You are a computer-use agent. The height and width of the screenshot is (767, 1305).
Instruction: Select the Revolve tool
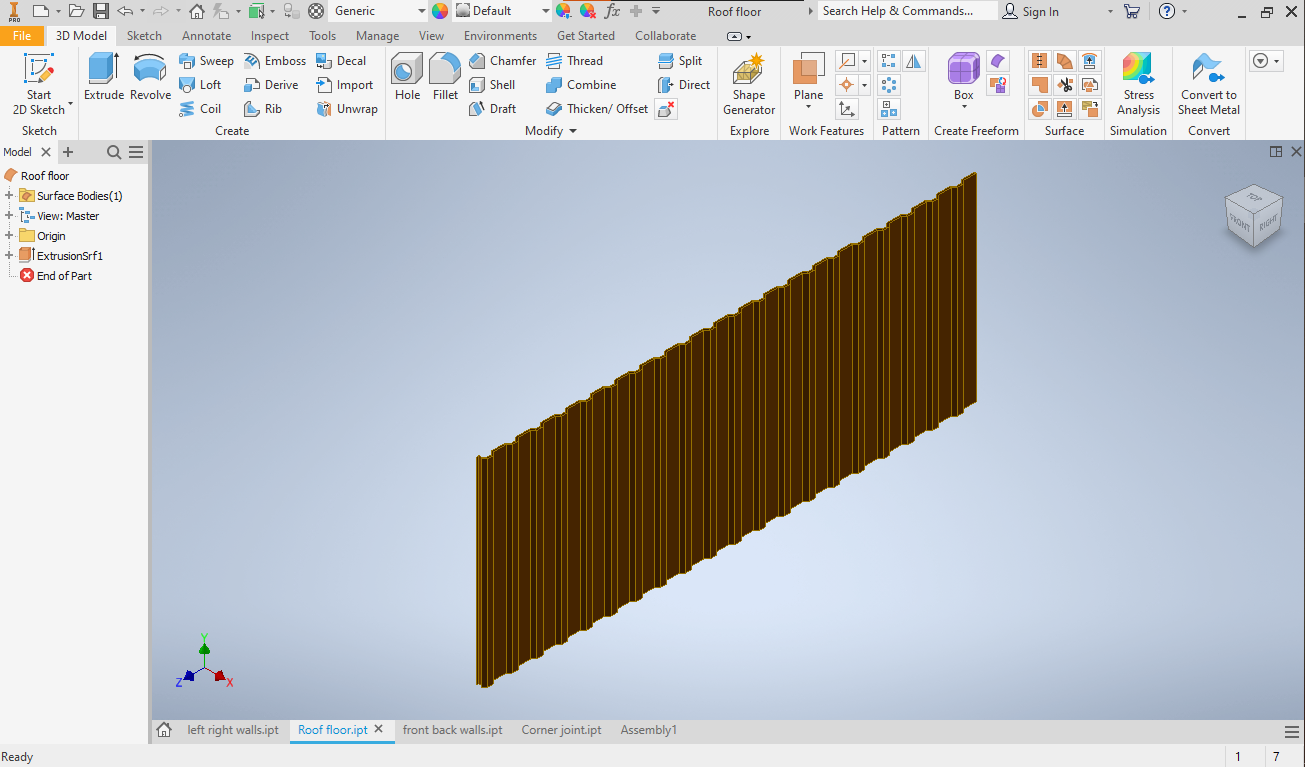tap(151, 78)
